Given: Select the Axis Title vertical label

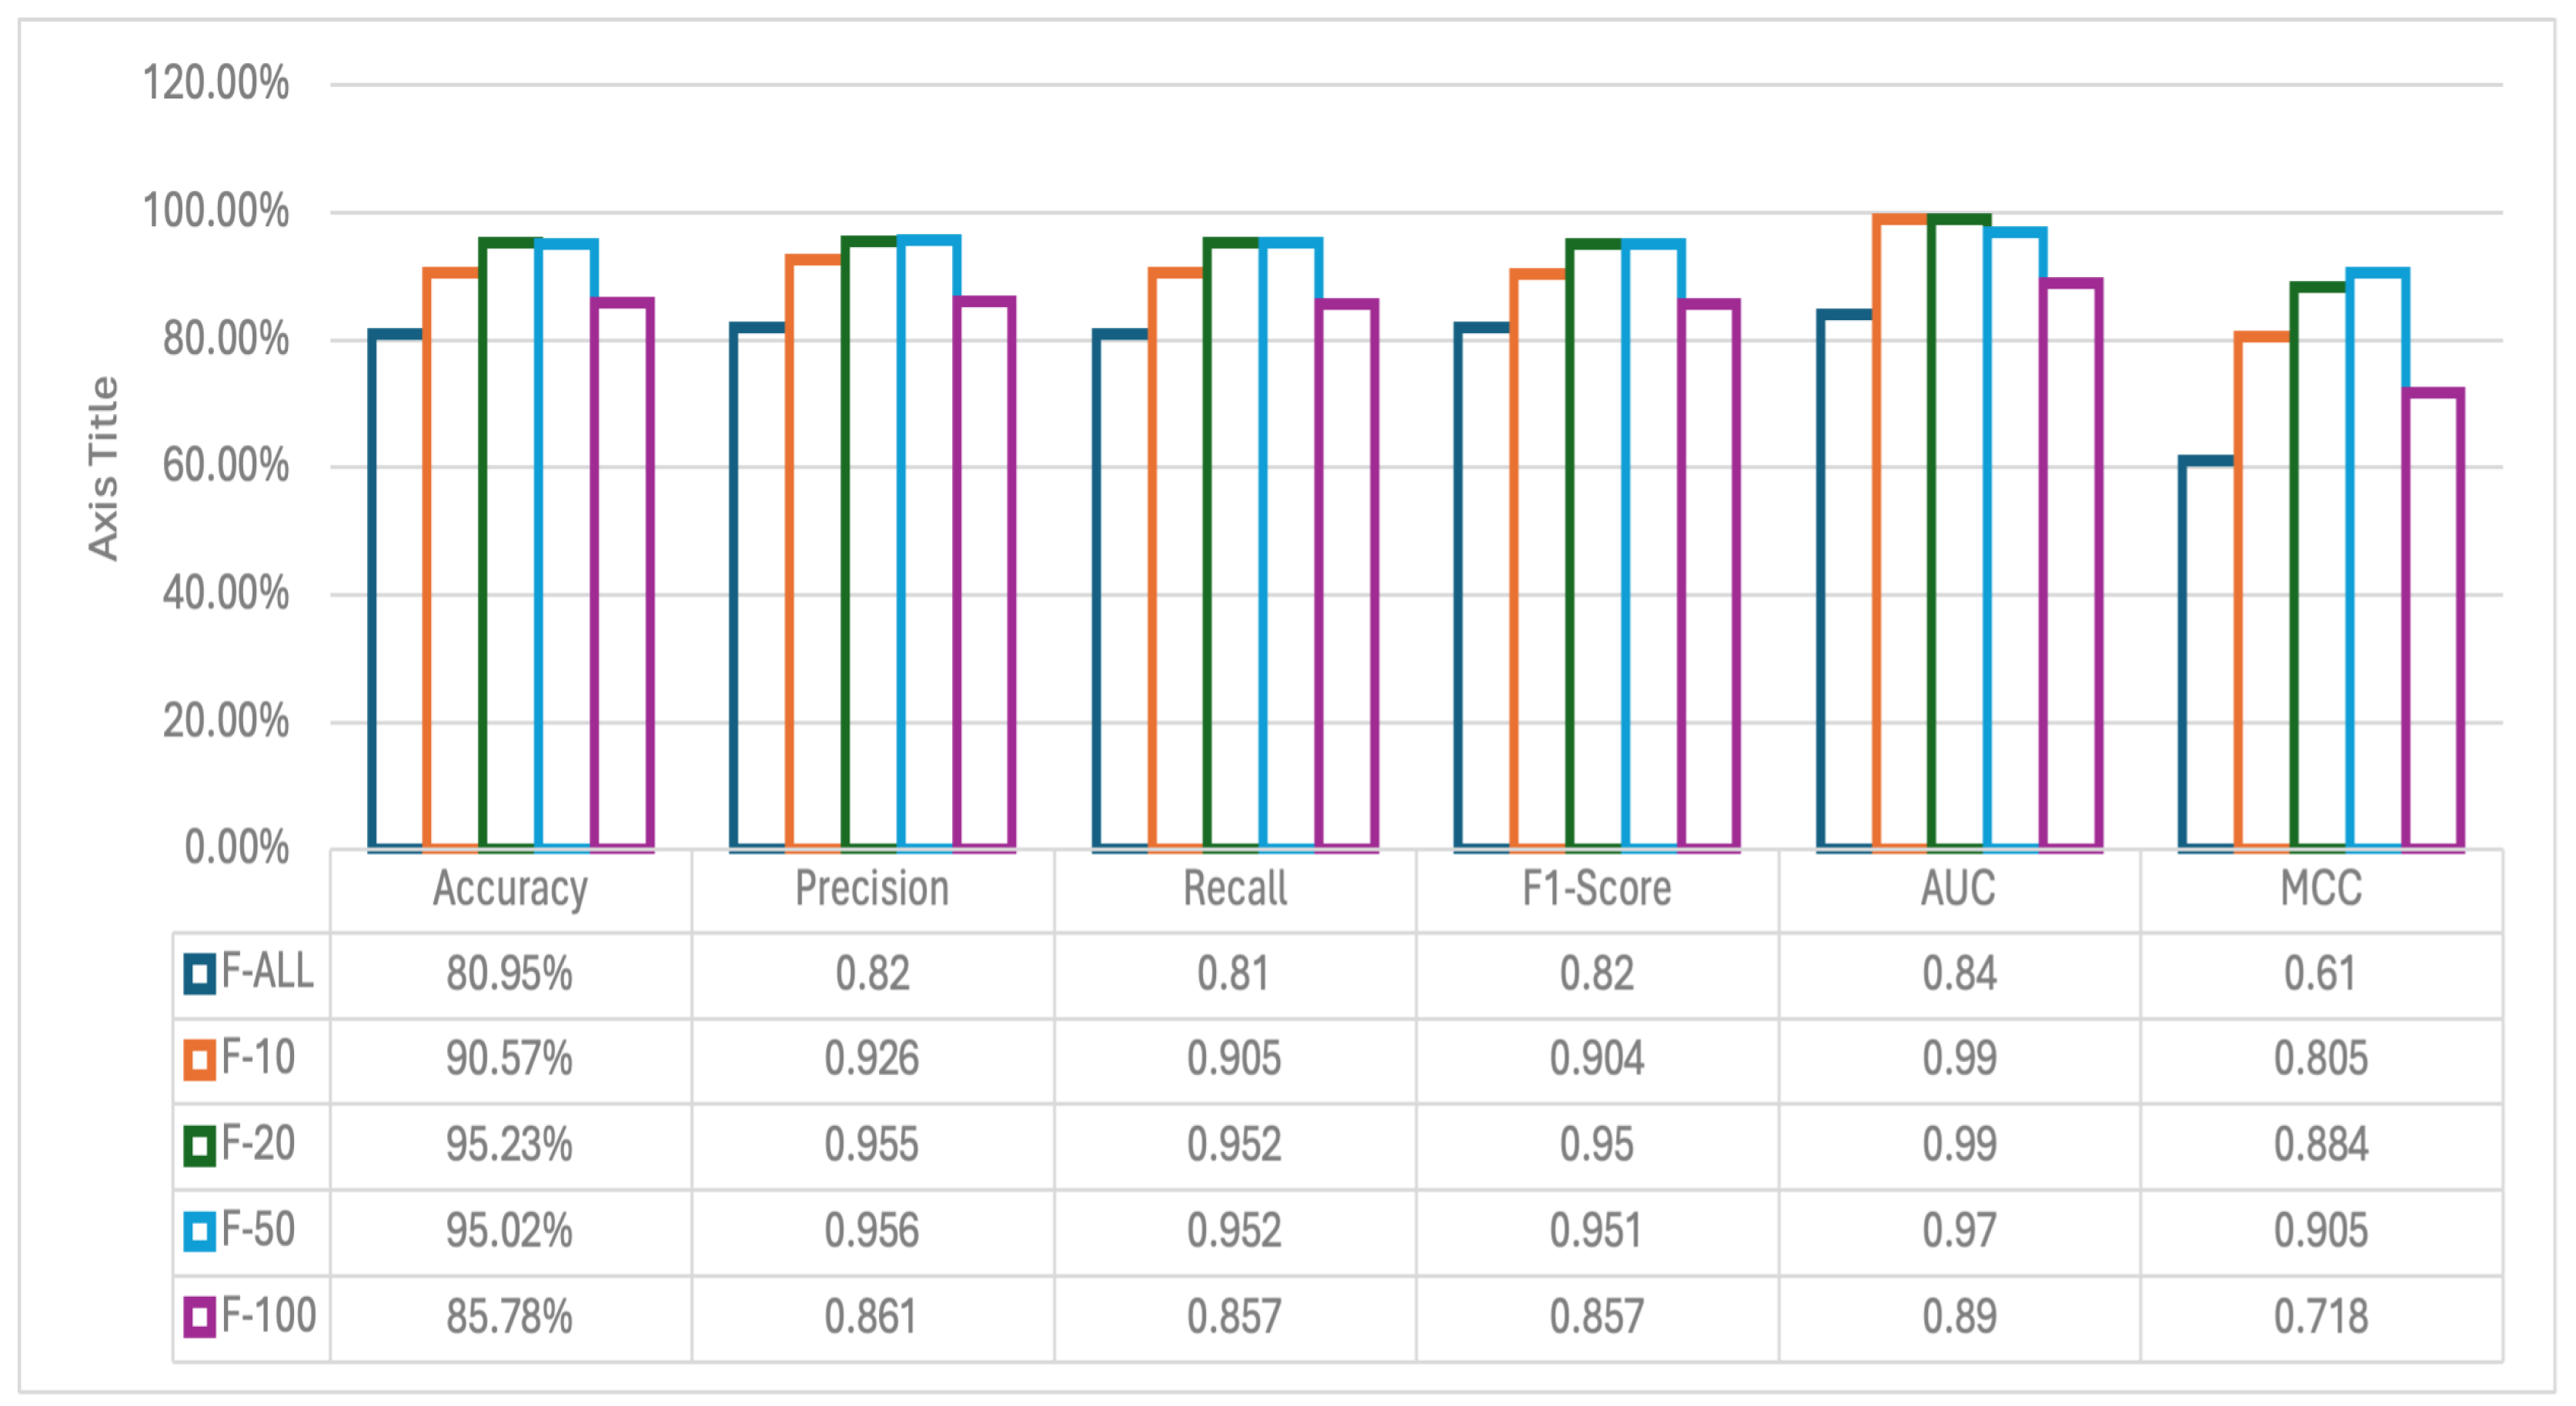Looking at the screenshot, I should click(103, 468).
